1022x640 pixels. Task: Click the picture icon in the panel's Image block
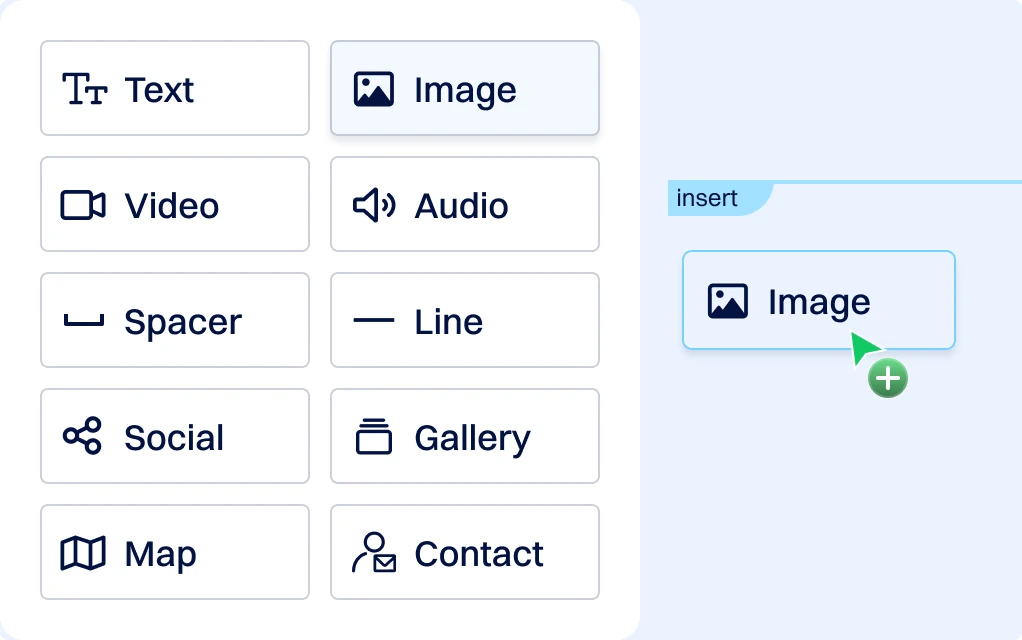tap(373, 89)
